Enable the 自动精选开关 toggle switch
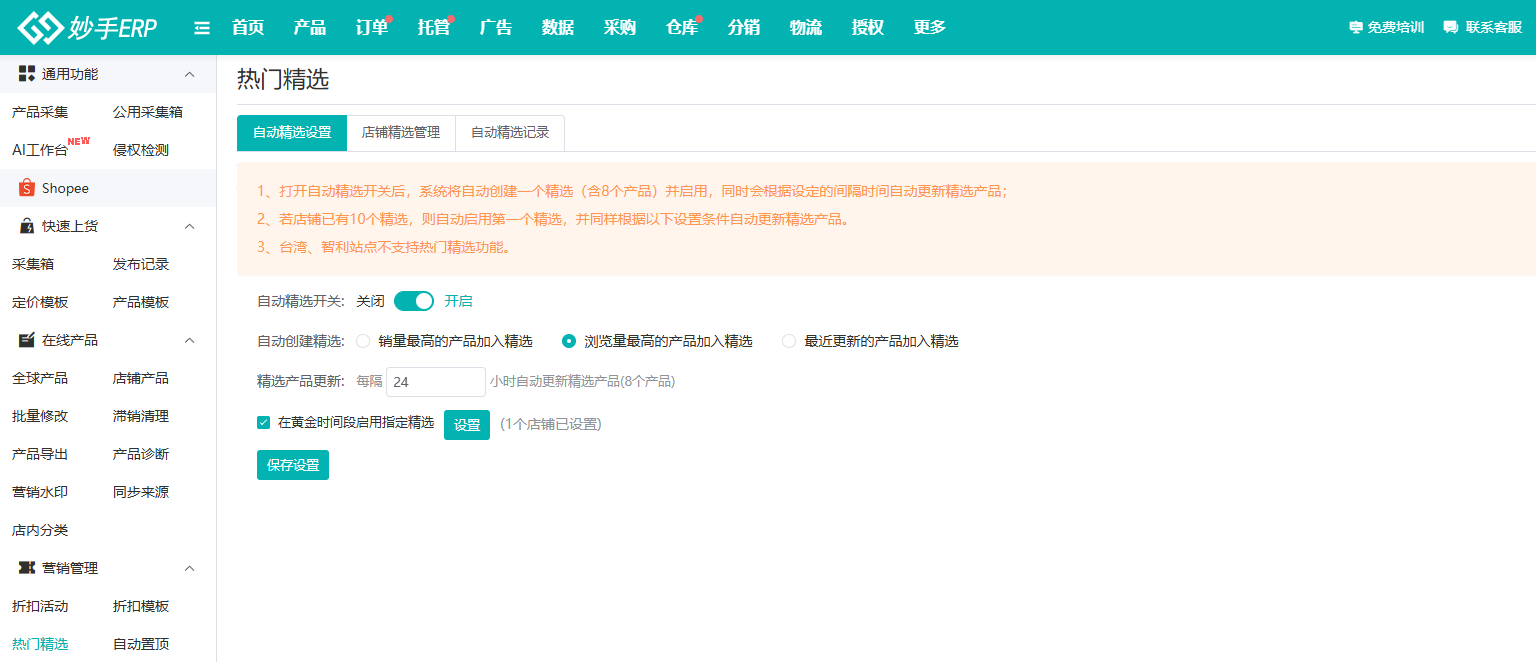 [413, 300]
